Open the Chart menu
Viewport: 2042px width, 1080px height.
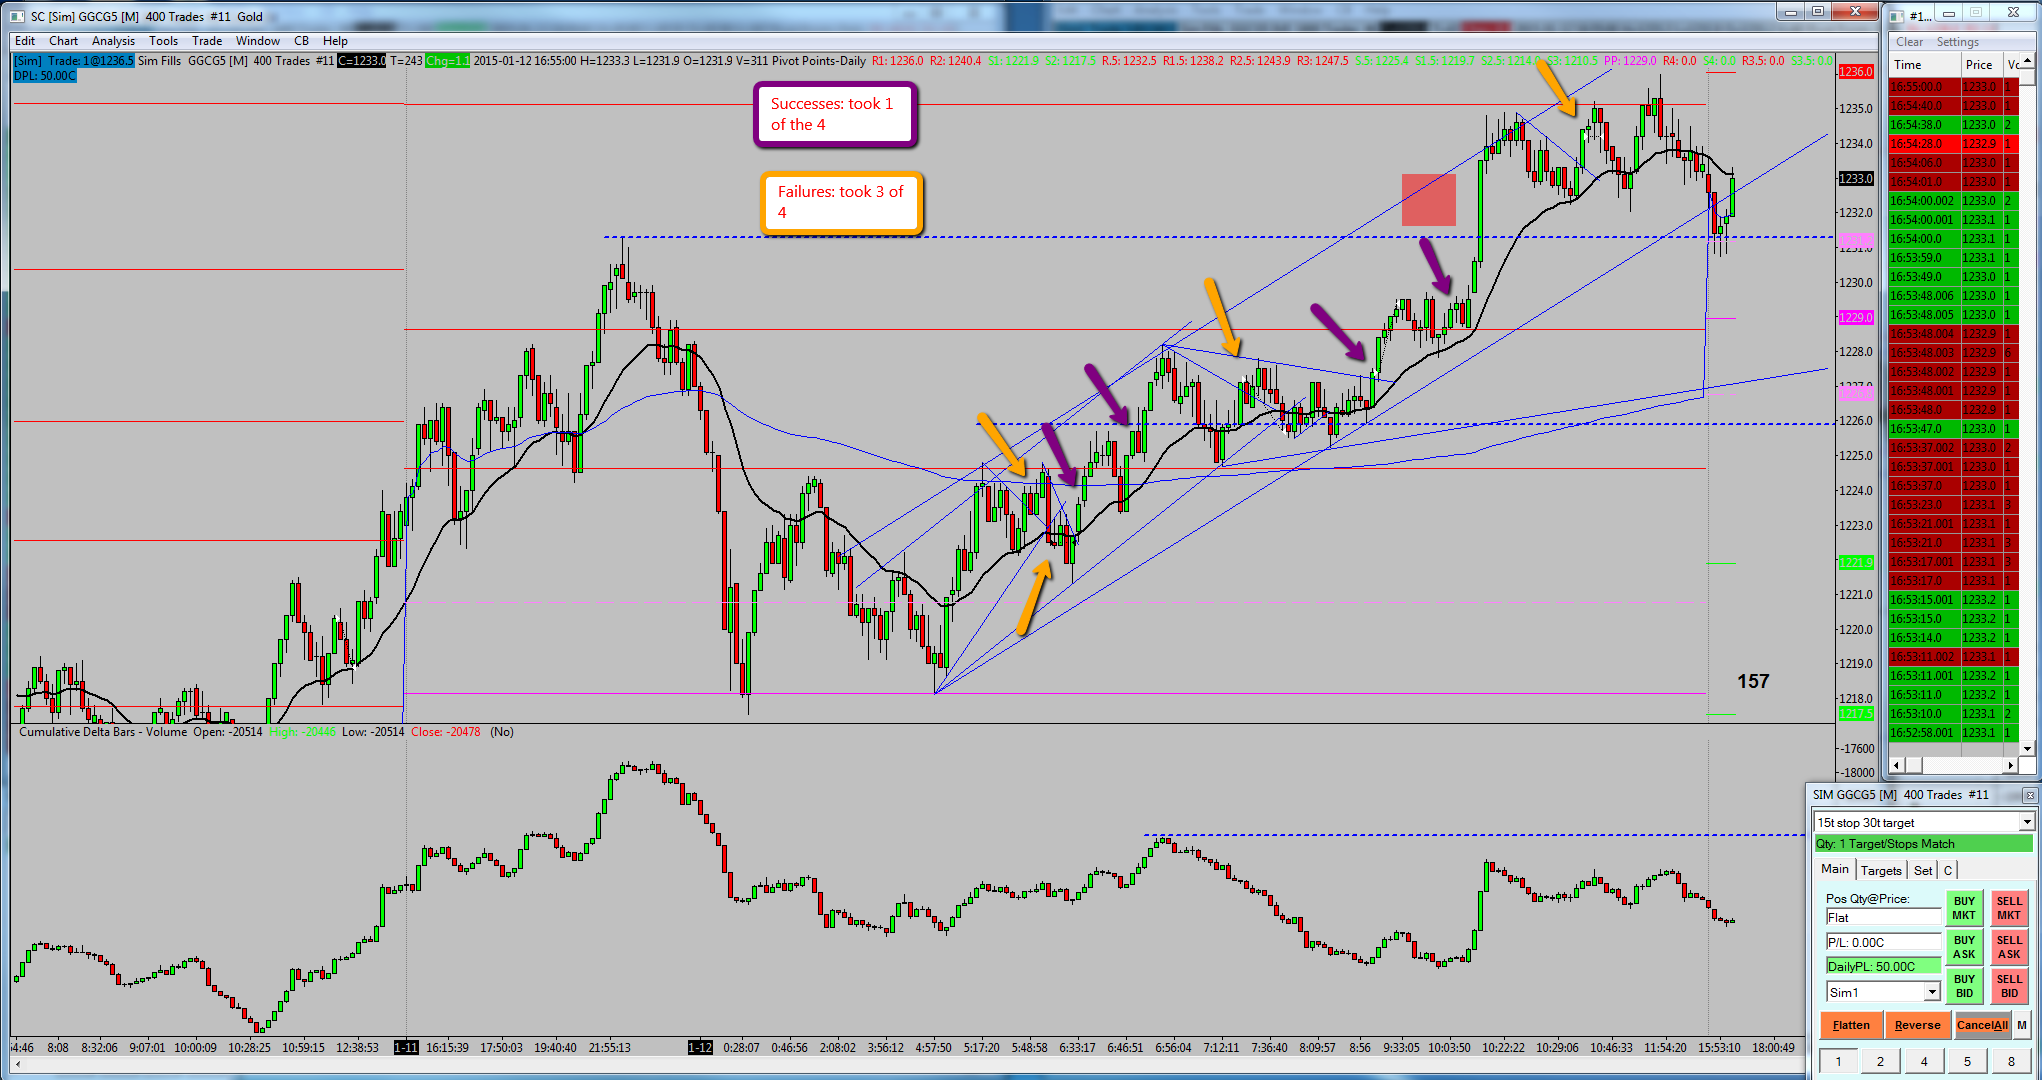tap(63, 41)
